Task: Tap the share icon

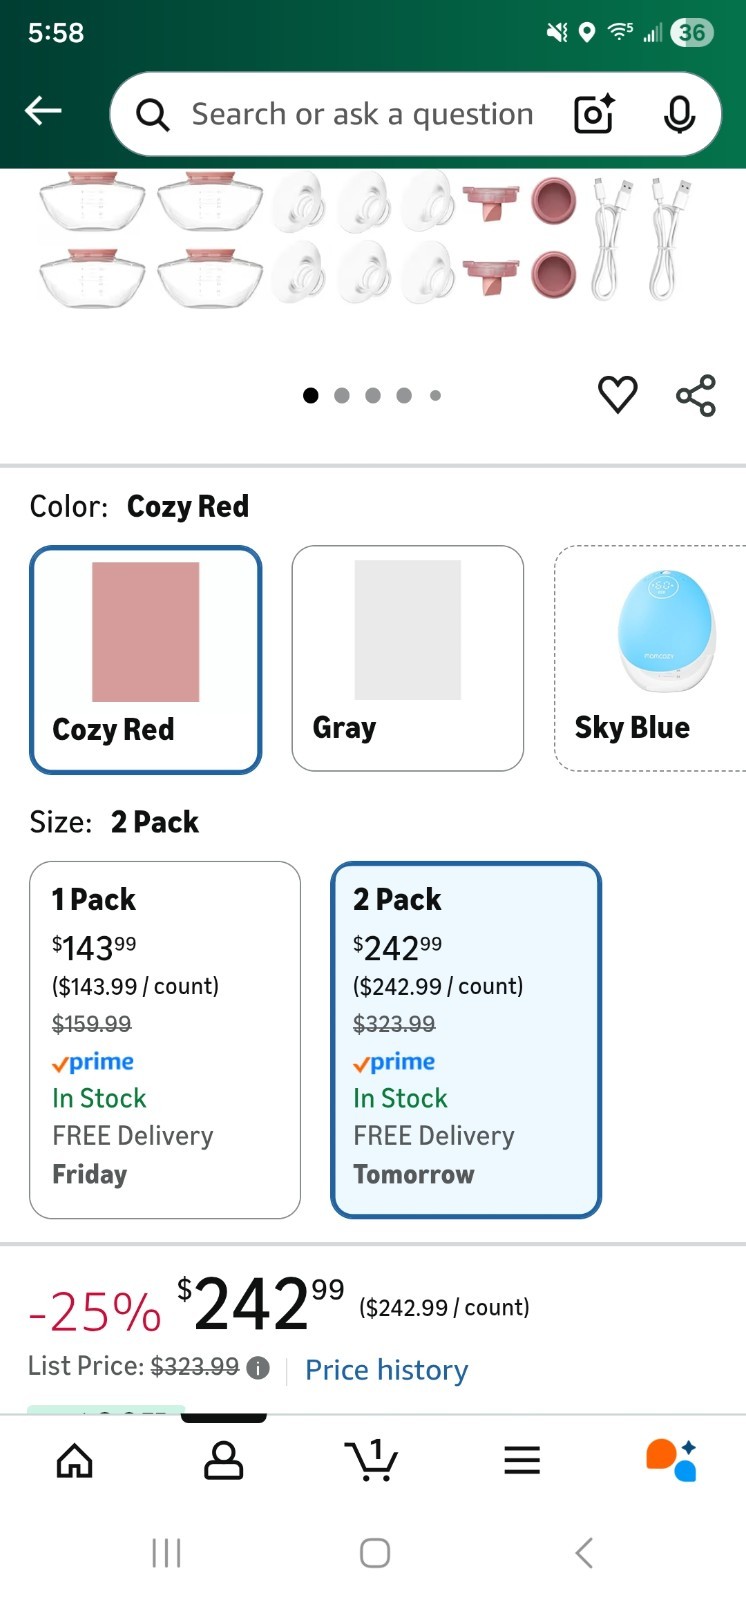Action: point(696,395)
